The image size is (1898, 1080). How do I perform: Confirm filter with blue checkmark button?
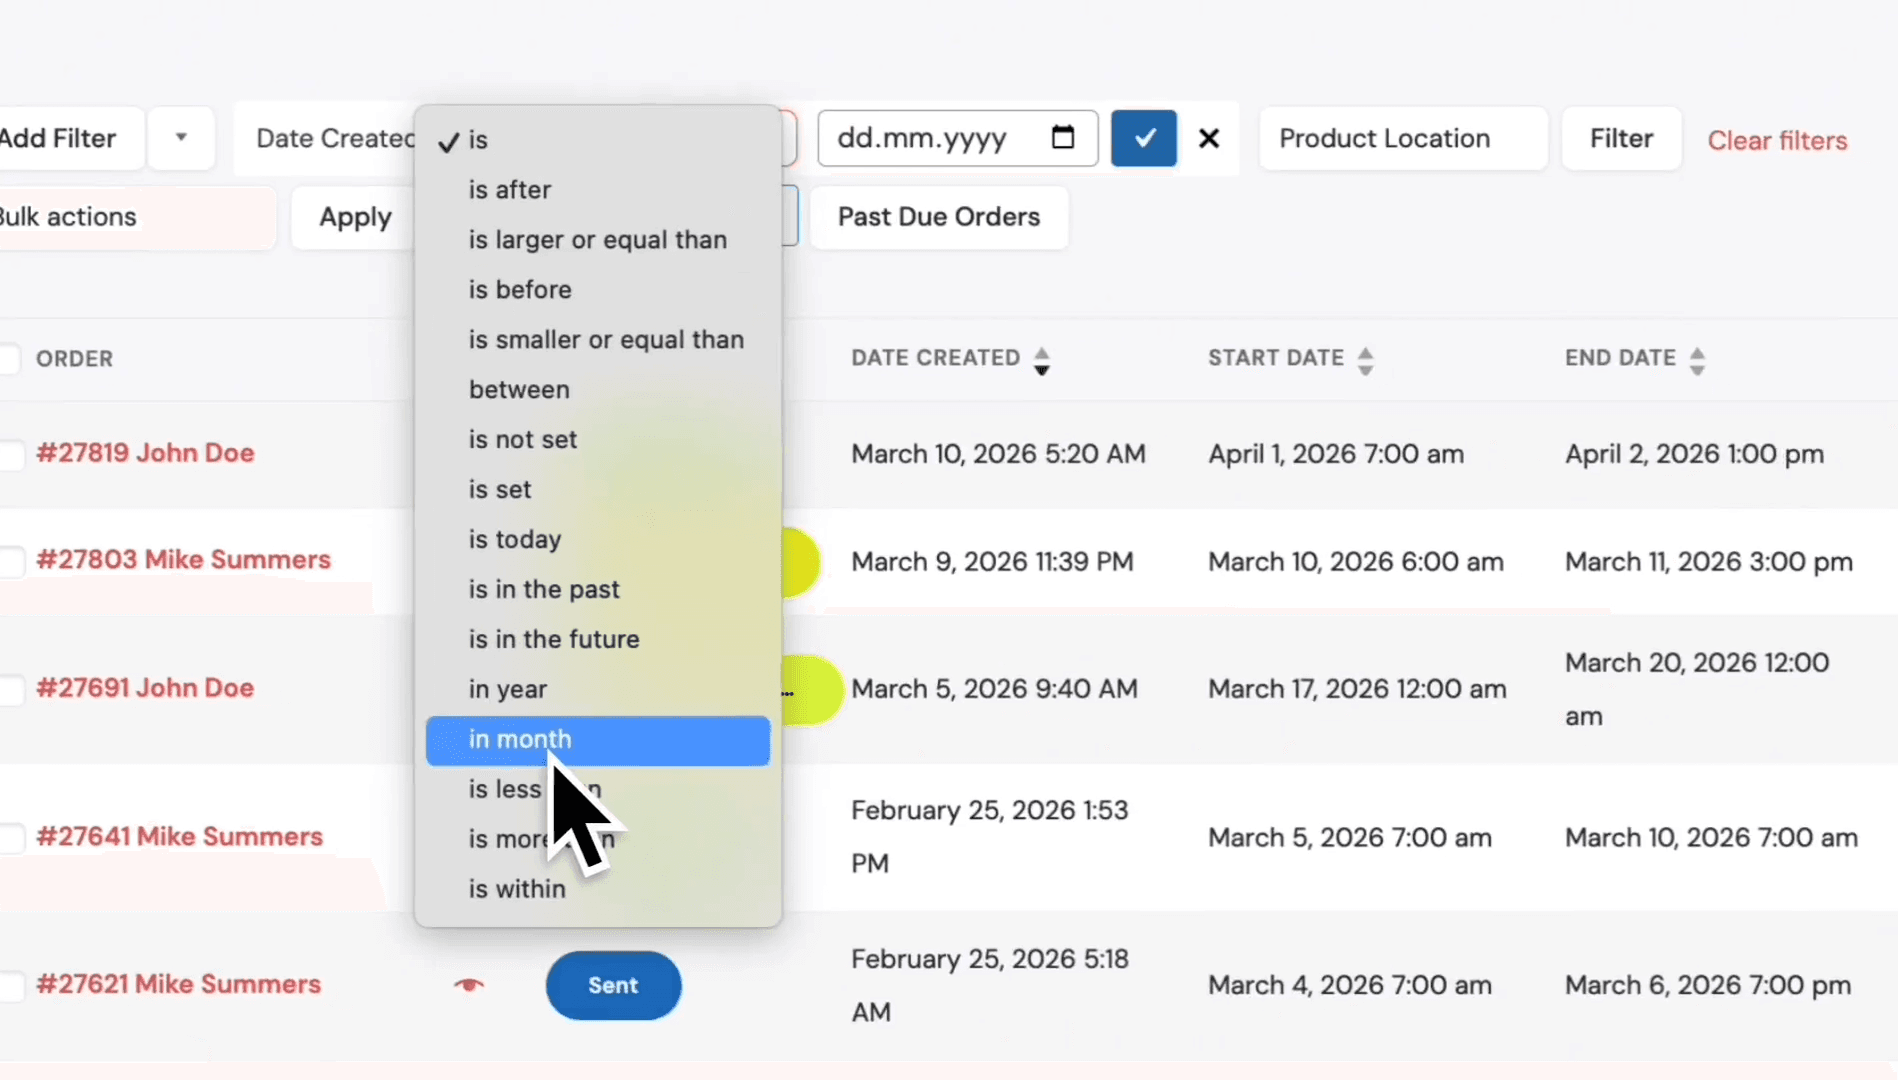click(1144, 138)
